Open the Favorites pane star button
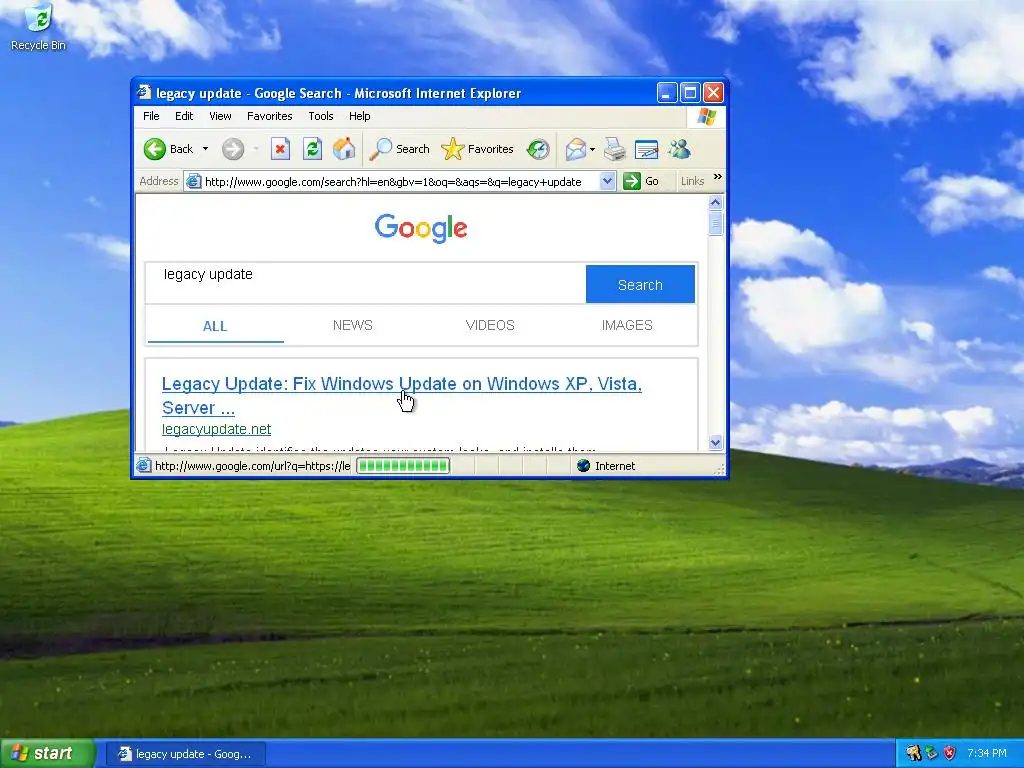The image size is (1024, 768). 477,149
